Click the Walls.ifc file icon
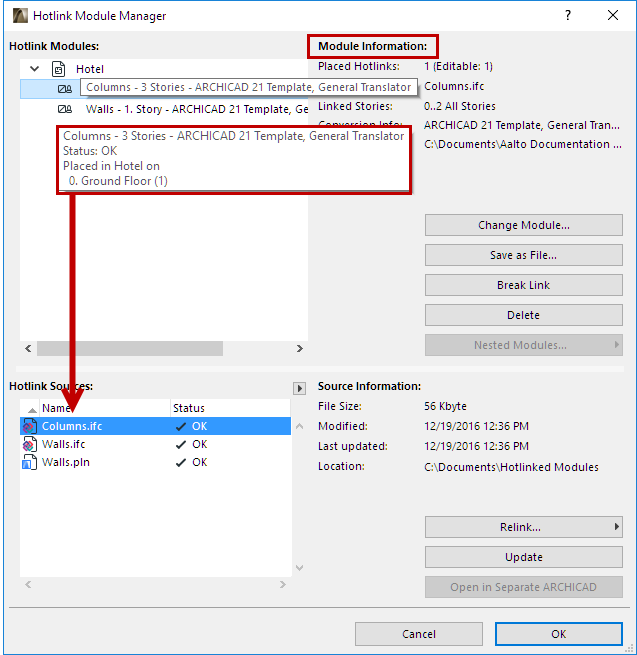The width and height of the screenshot is (637, 655). [x=29, y=444]
